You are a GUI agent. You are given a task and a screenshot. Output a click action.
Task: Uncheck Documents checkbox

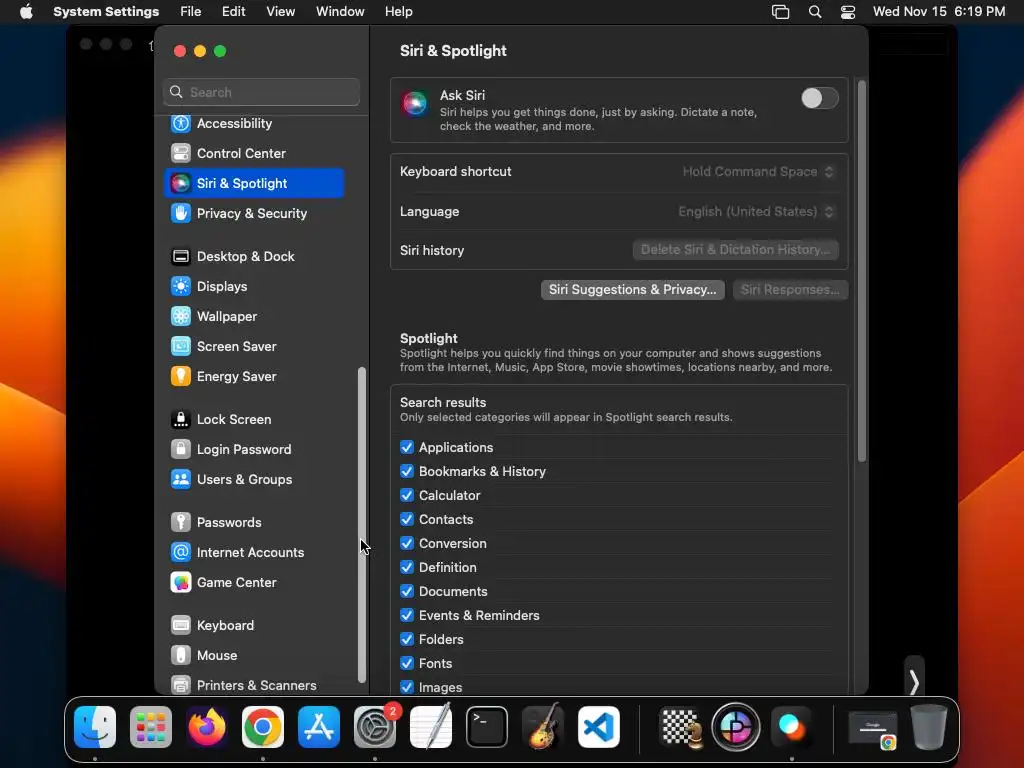407,591
